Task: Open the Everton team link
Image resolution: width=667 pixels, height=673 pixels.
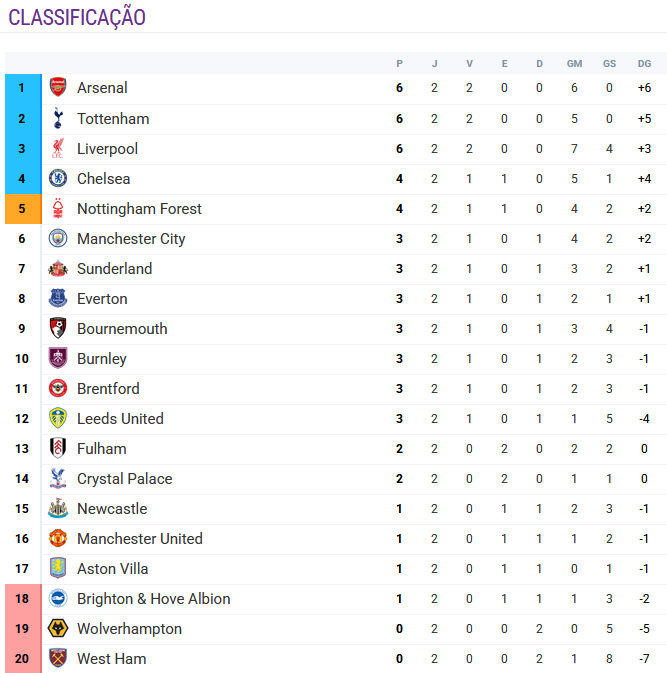Action: click(x=102, y=299)
